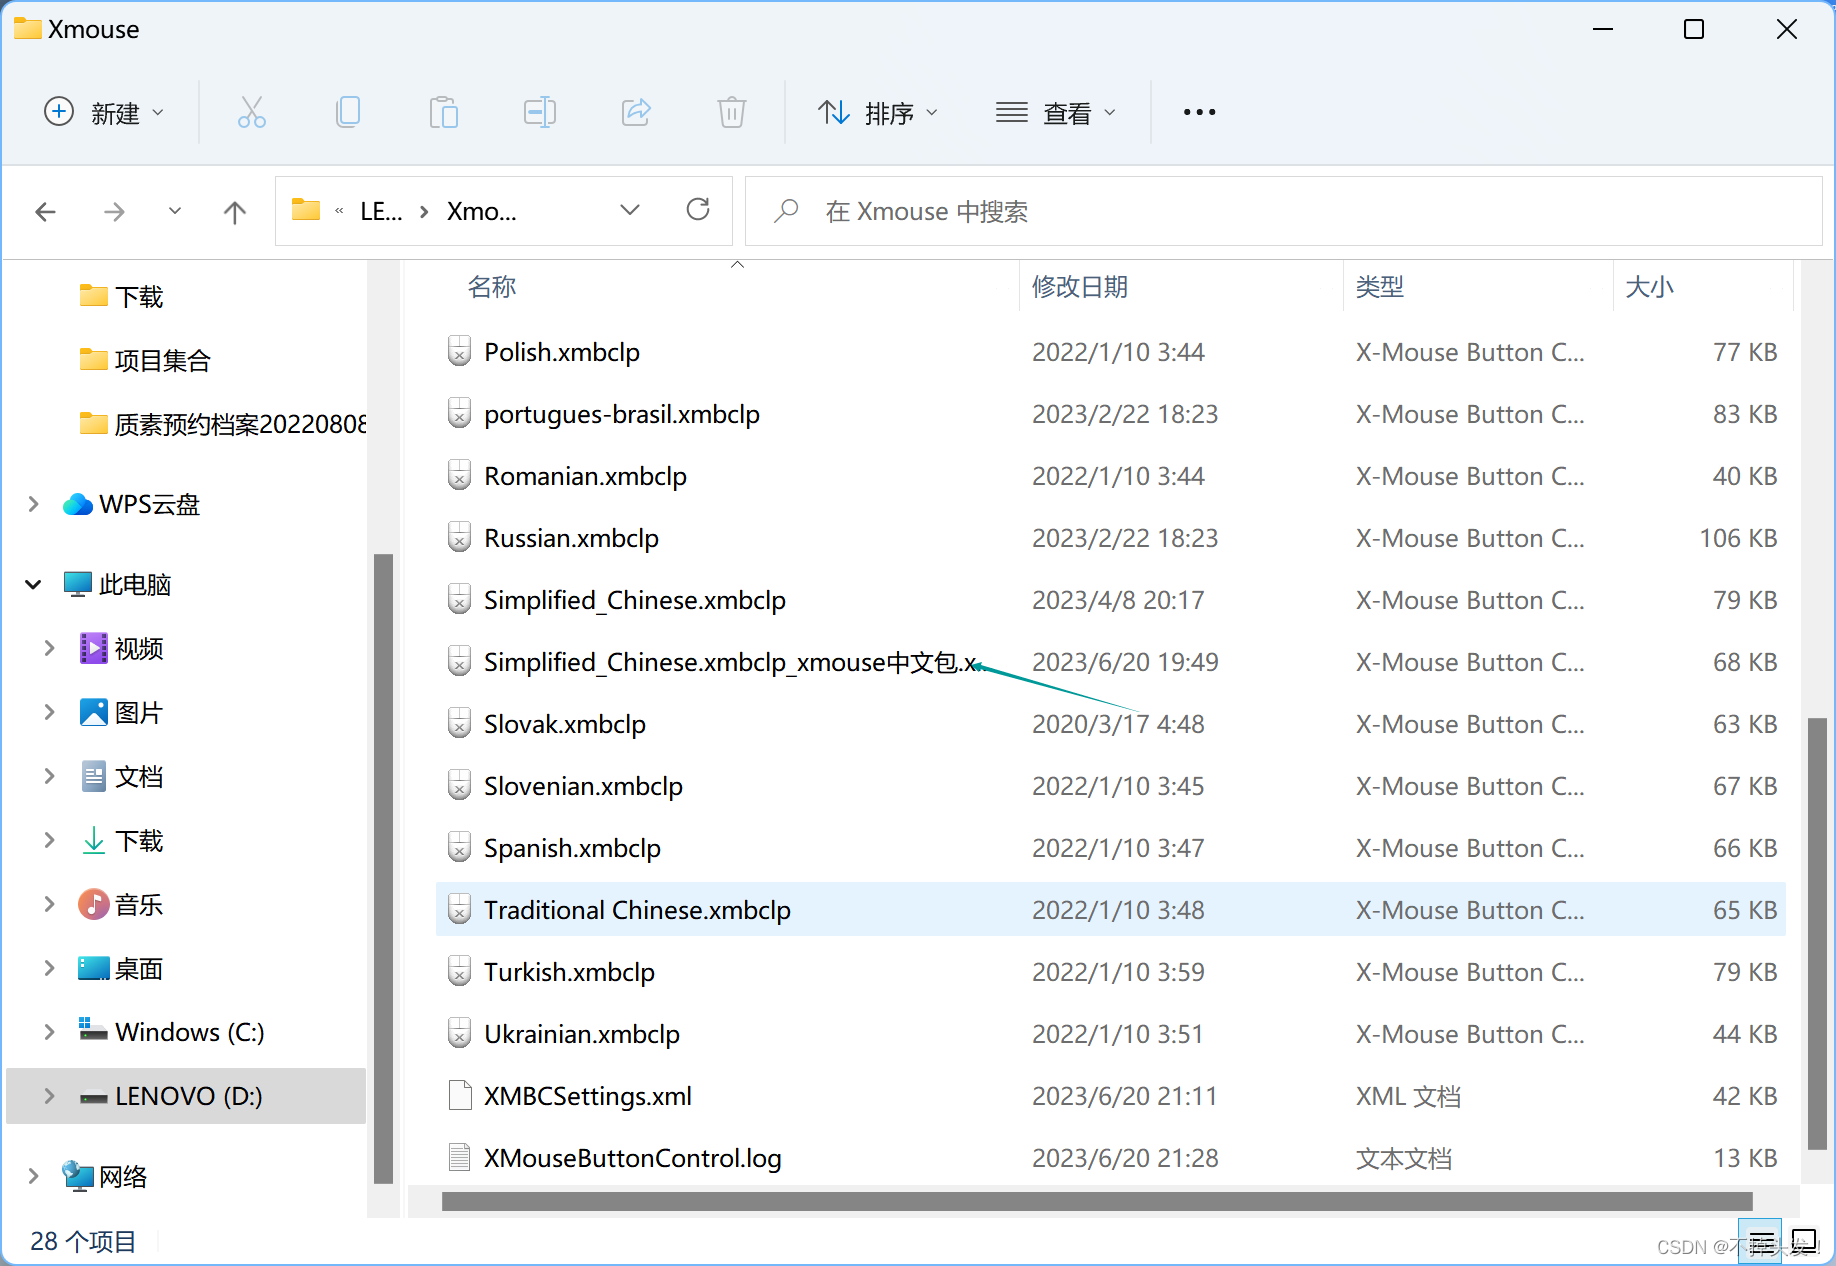The image size is (1836, 1266).
Task: Refresh the current folder view
Action: click(698, 210)
